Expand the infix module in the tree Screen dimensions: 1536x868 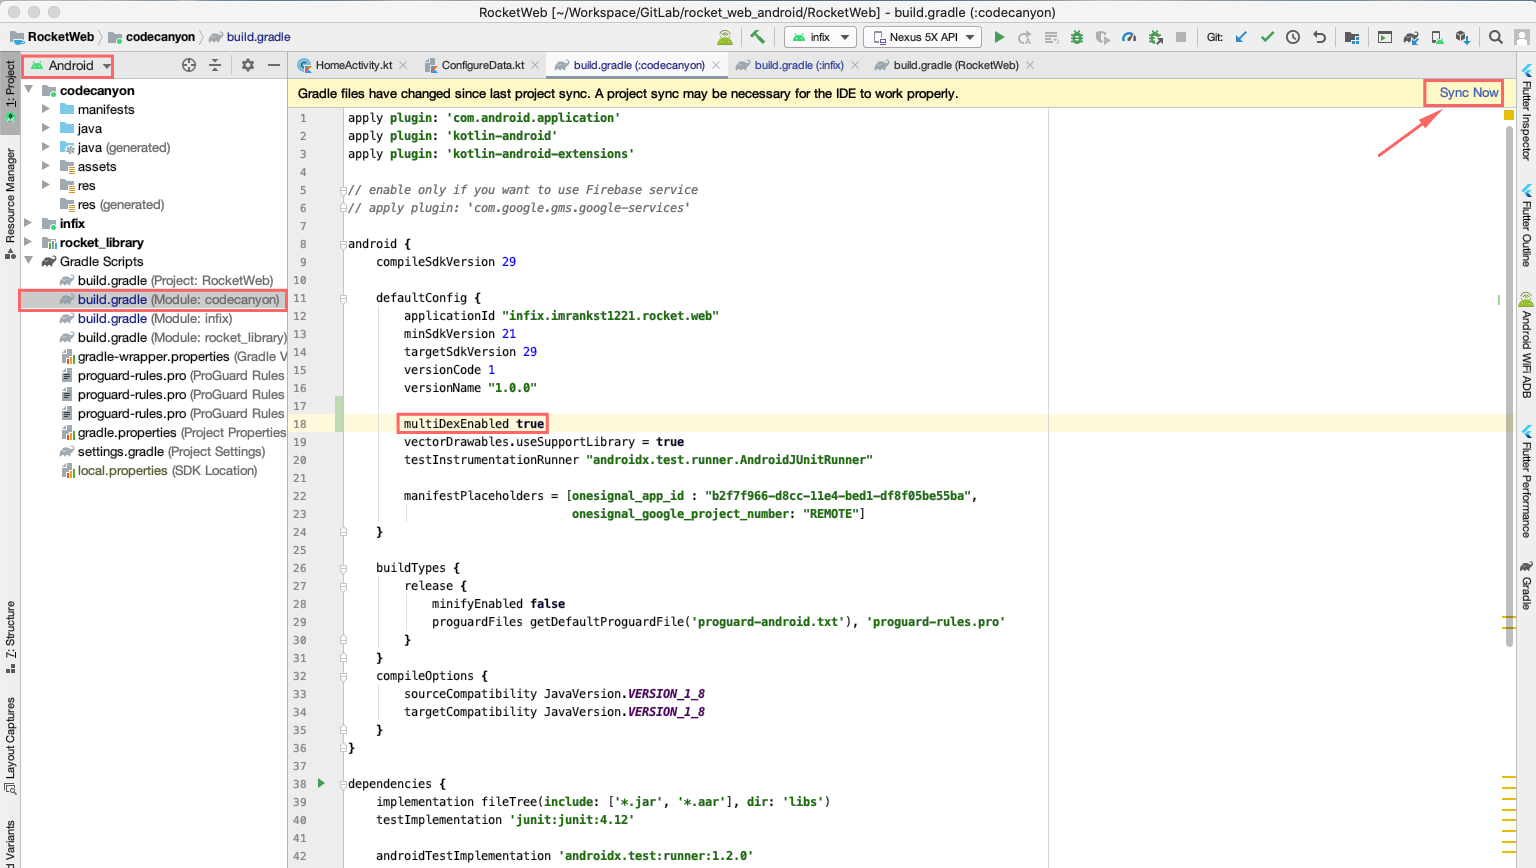29,223
